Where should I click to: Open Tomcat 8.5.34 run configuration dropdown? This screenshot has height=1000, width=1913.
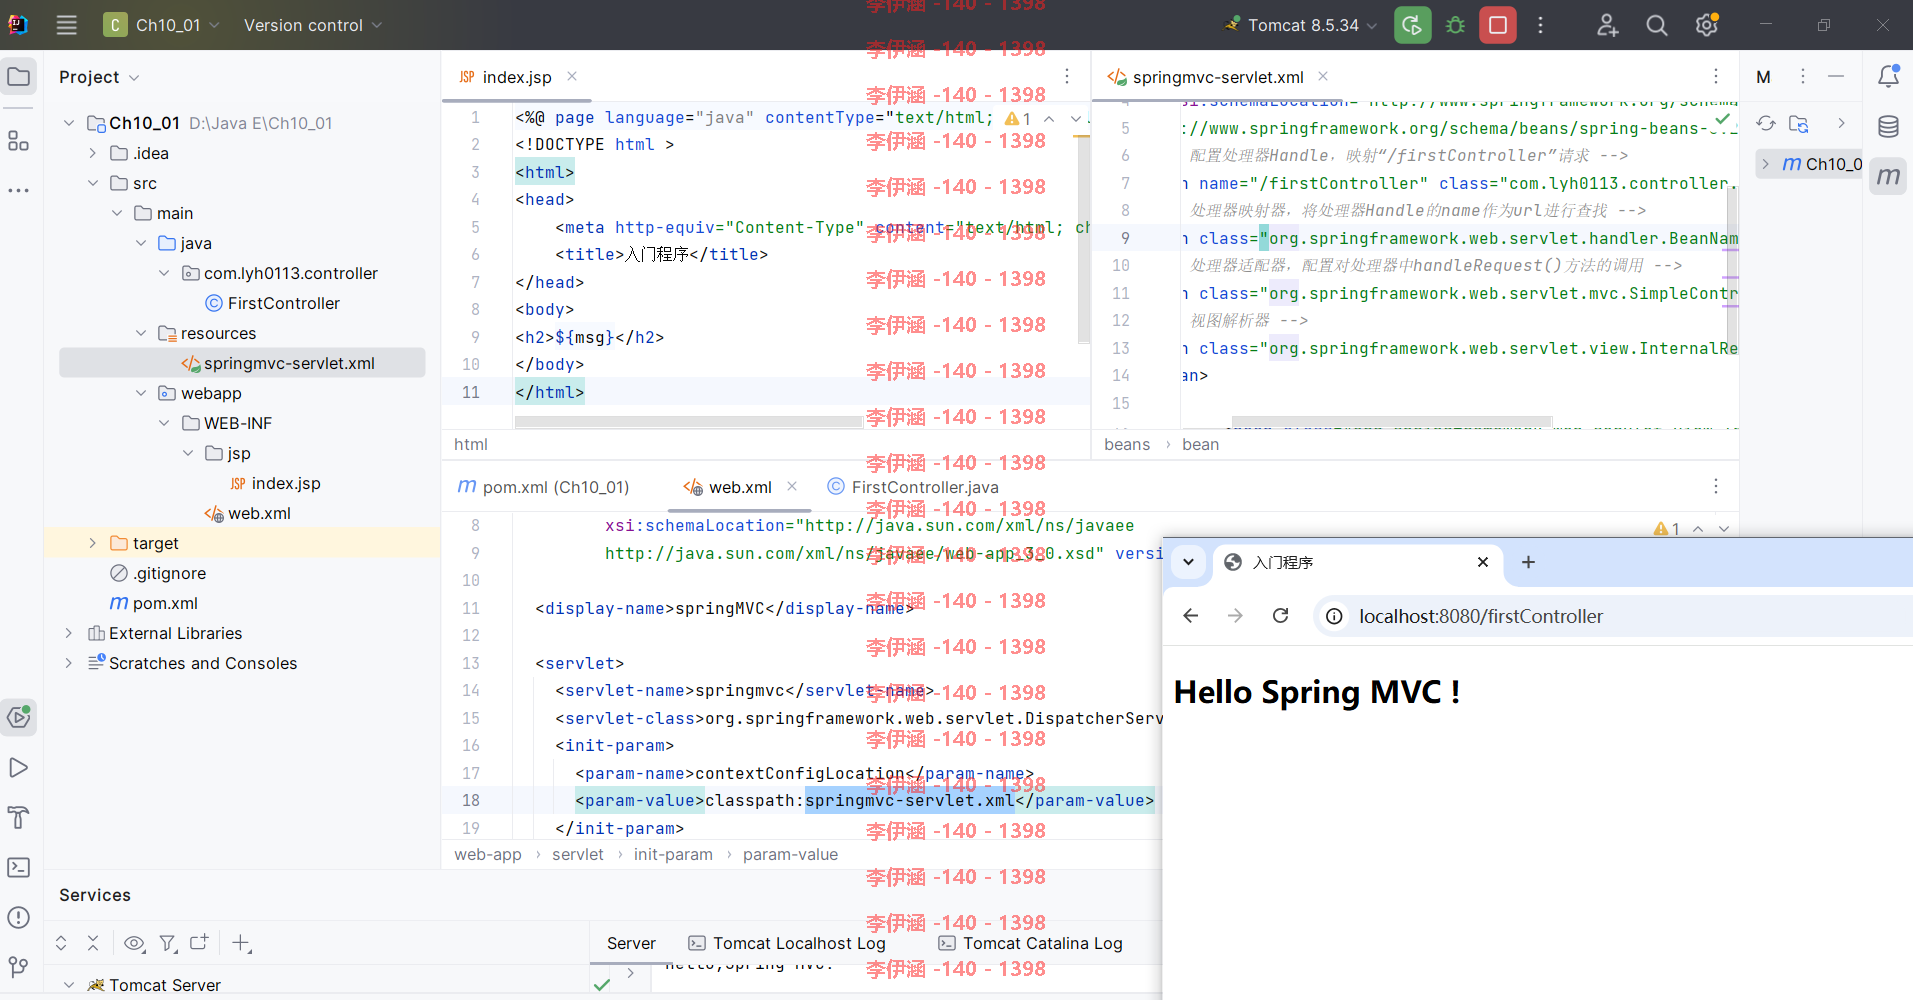tap(1302, 25)
